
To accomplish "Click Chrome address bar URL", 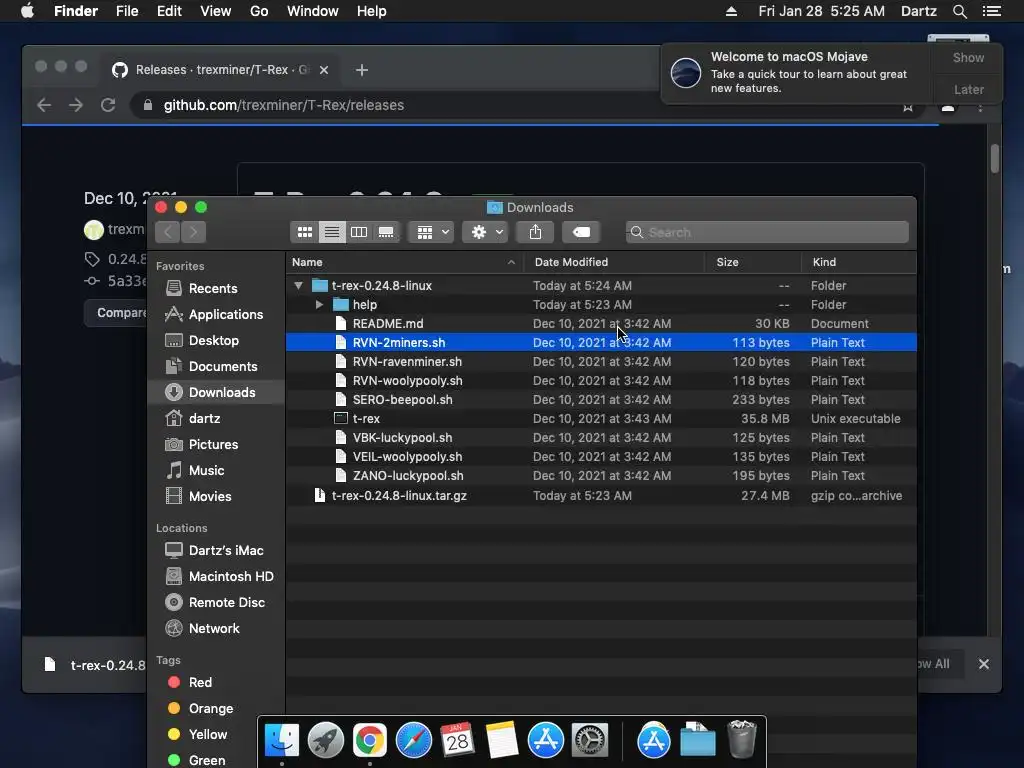I will click(283, 105).
